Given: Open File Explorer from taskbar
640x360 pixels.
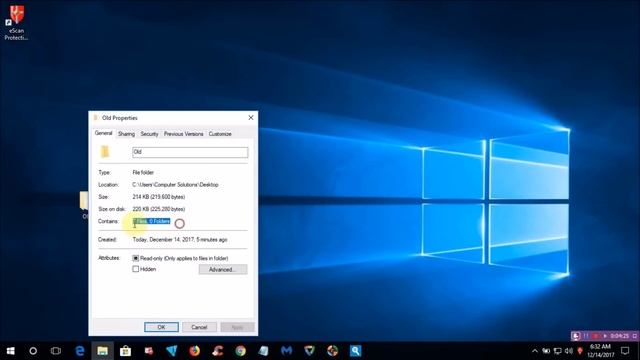Looking at the screenshot, I should [x=102, y=351].
